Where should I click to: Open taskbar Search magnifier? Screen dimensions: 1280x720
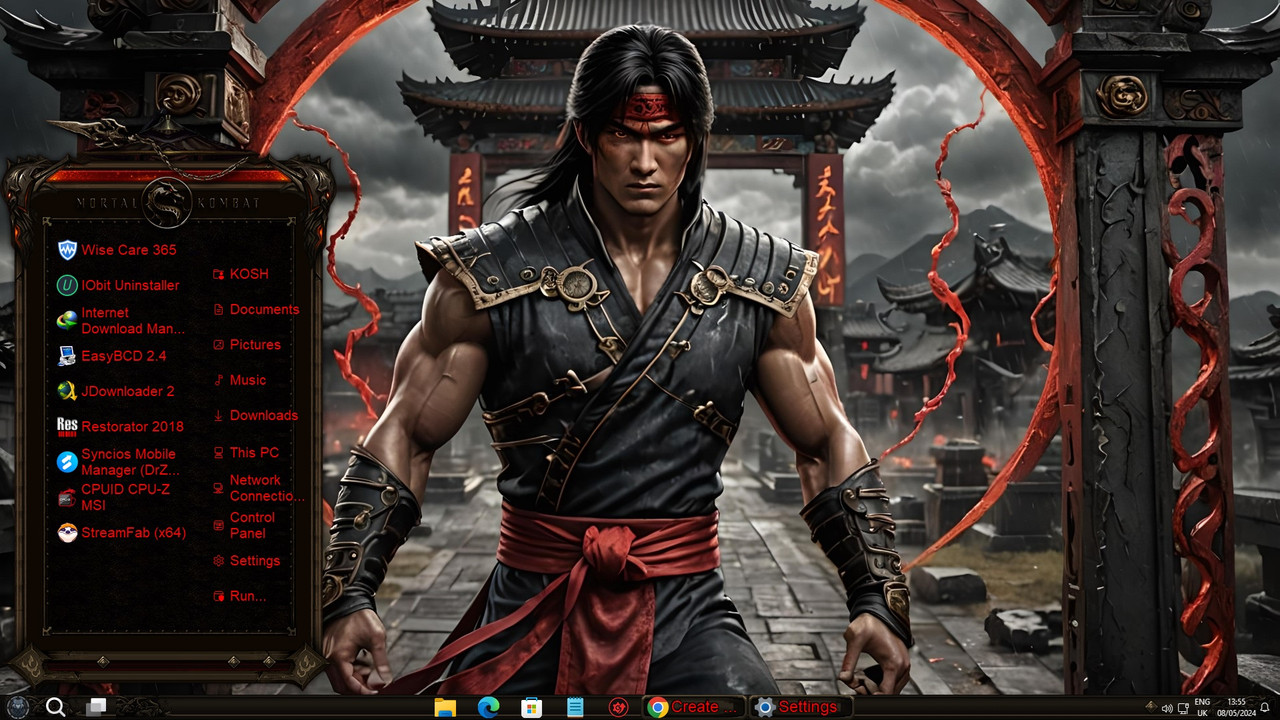pos(56,707)
